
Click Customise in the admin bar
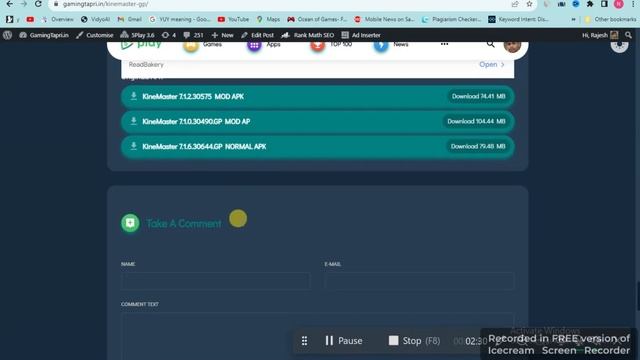(x=95, y=35)
